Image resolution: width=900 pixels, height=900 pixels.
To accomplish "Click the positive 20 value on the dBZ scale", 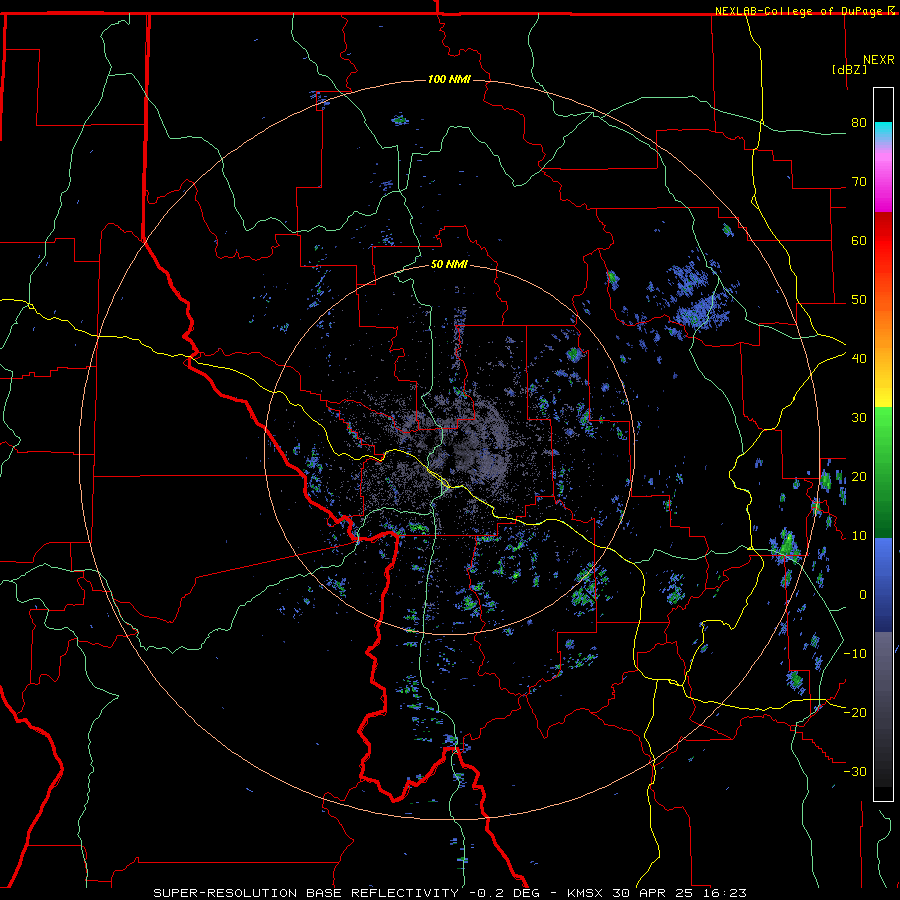I will point(859,476).
